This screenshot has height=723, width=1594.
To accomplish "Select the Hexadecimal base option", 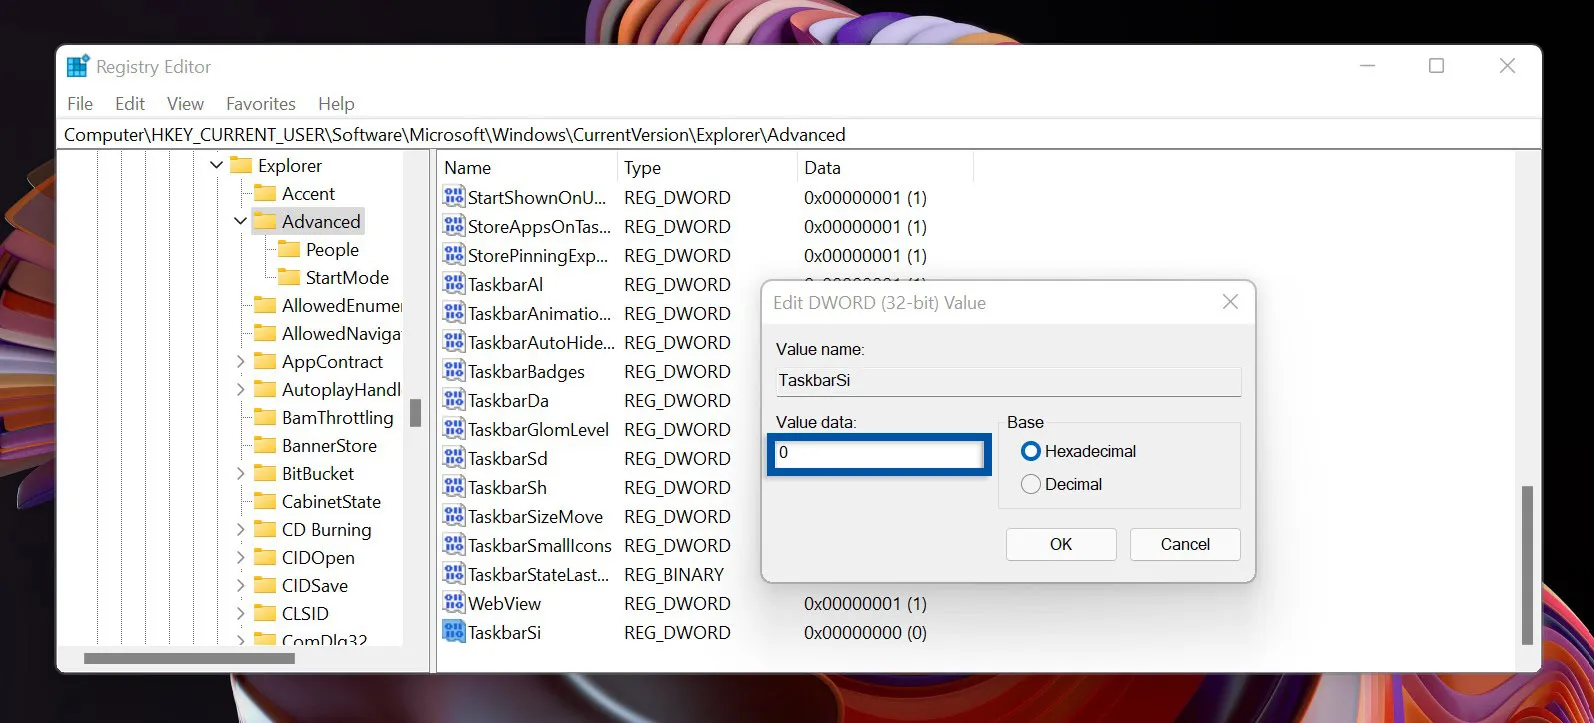I will (1031, 451).
